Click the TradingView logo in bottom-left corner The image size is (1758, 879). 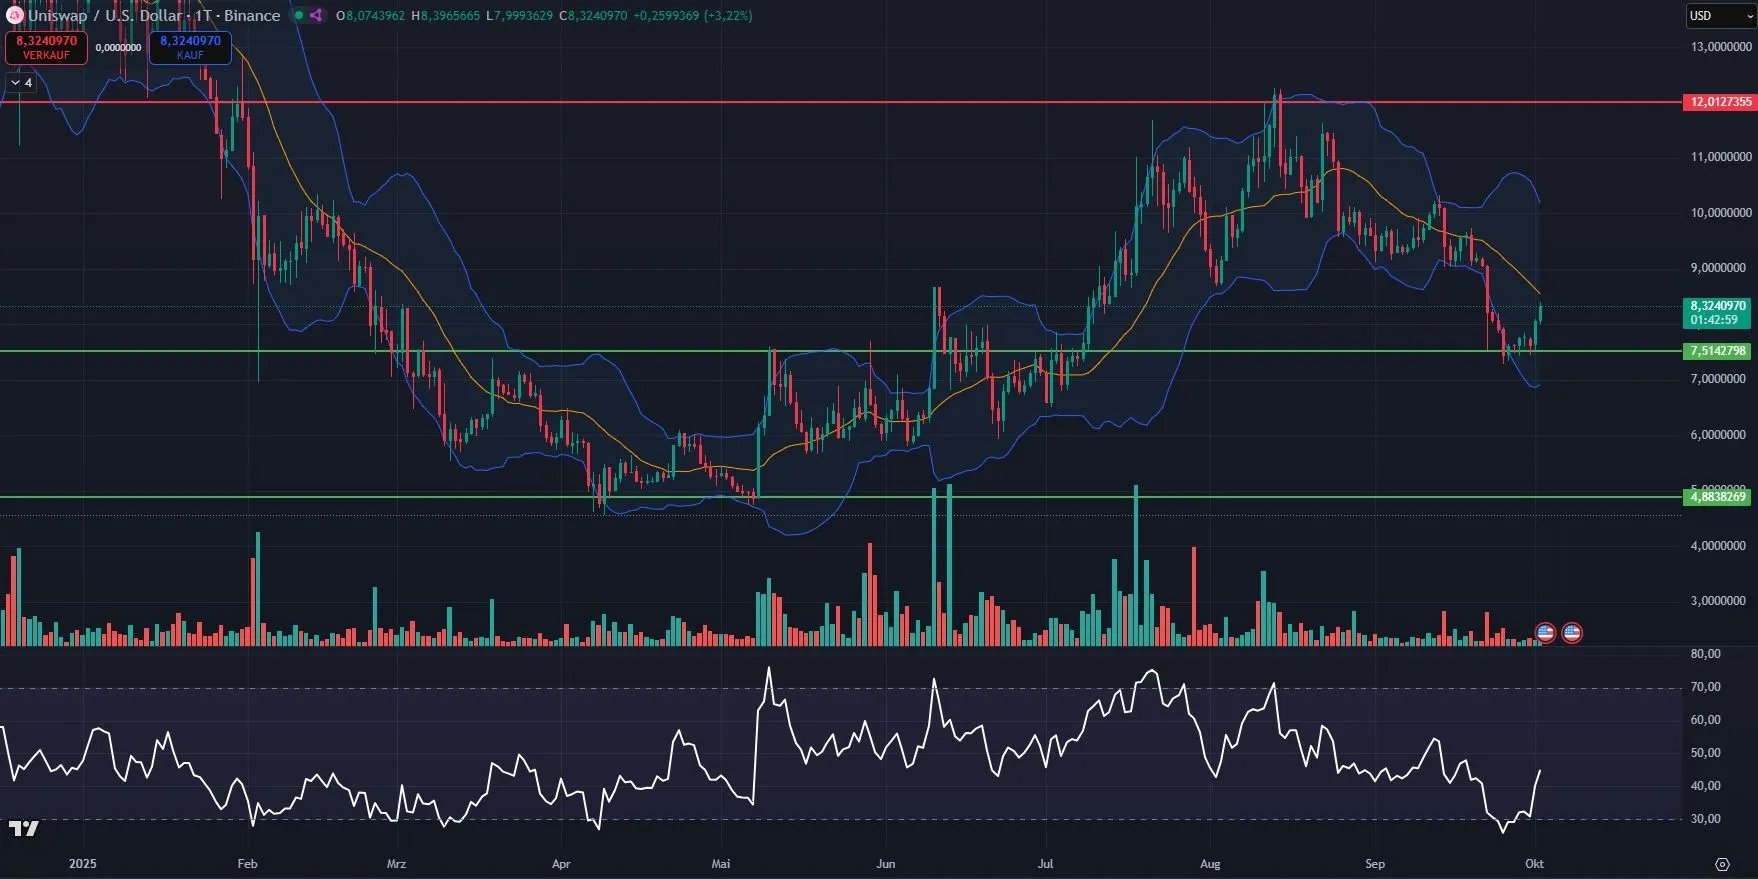24,828
